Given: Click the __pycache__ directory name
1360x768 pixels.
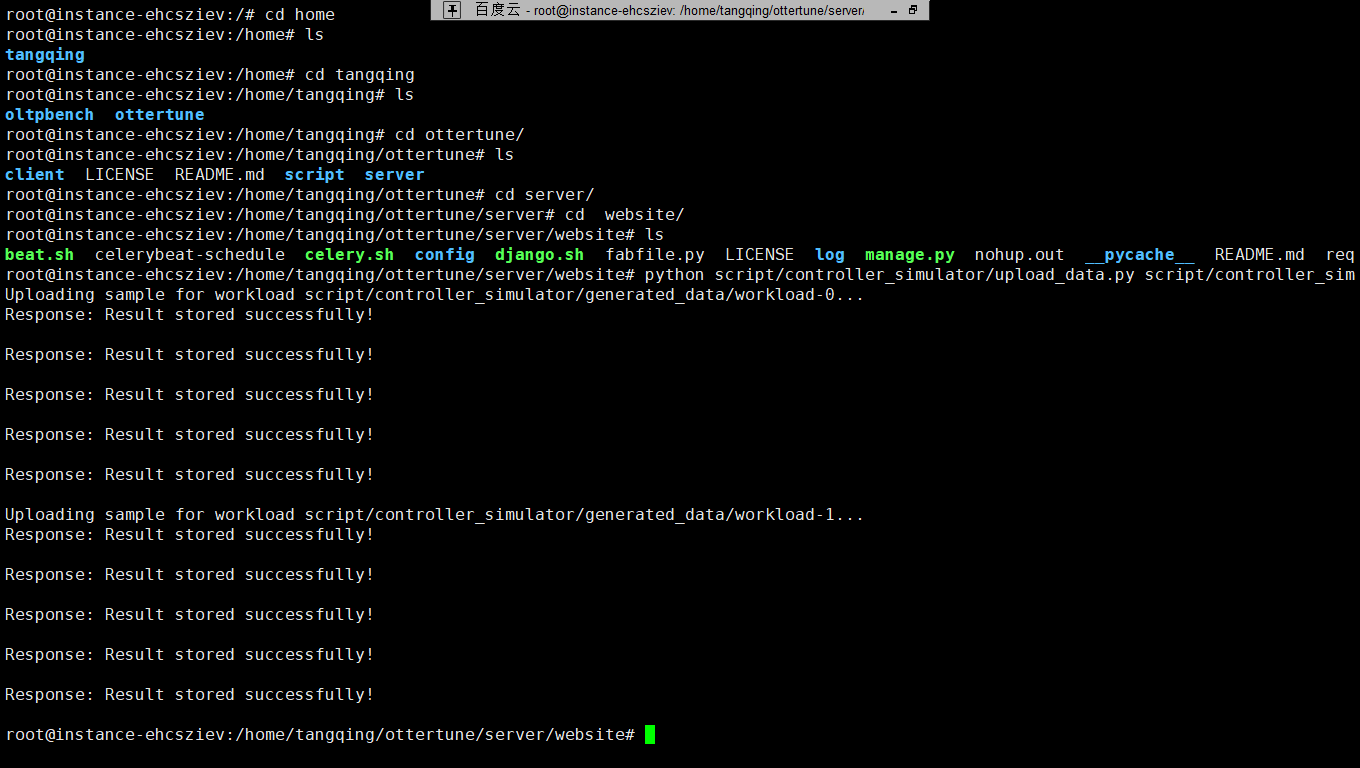Looking at the screenshot, I should [x=1139, y=254].
